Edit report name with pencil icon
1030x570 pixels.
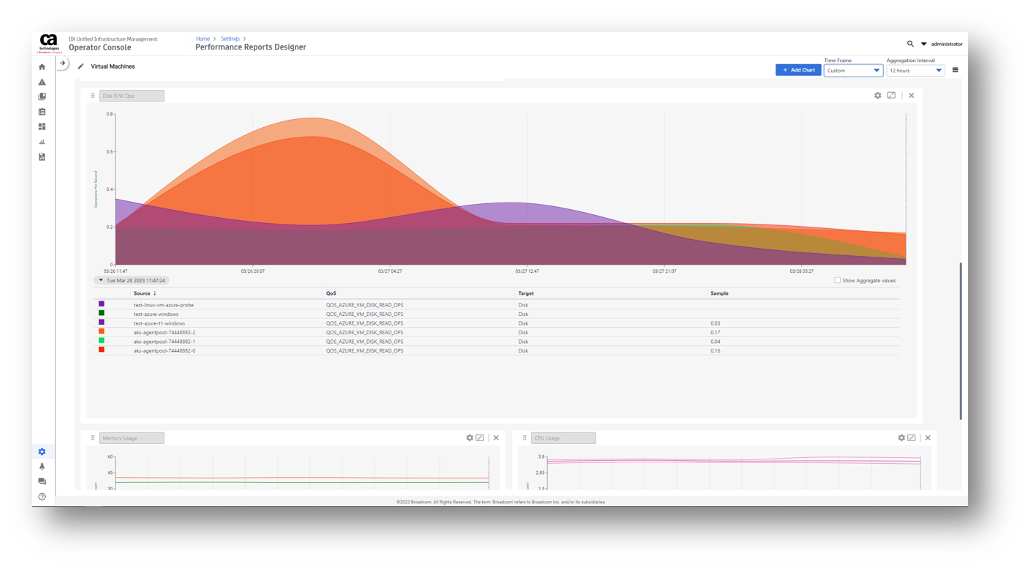click(81, 67)
